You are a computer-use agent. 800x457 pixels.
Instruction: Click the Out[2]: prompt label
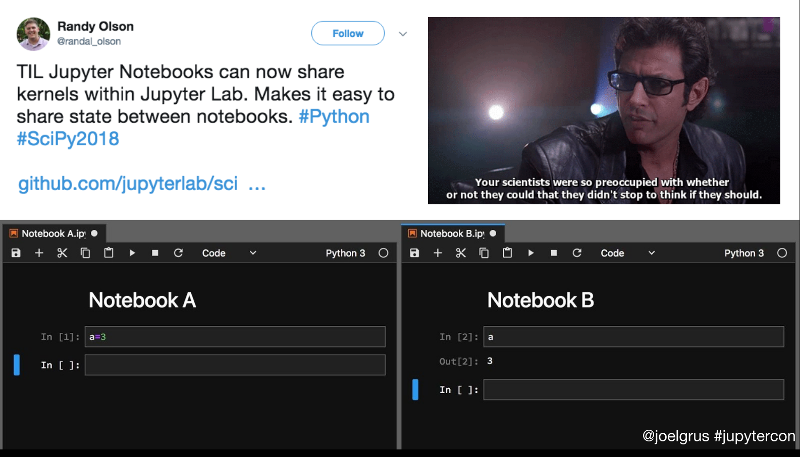tap(459, 362)
